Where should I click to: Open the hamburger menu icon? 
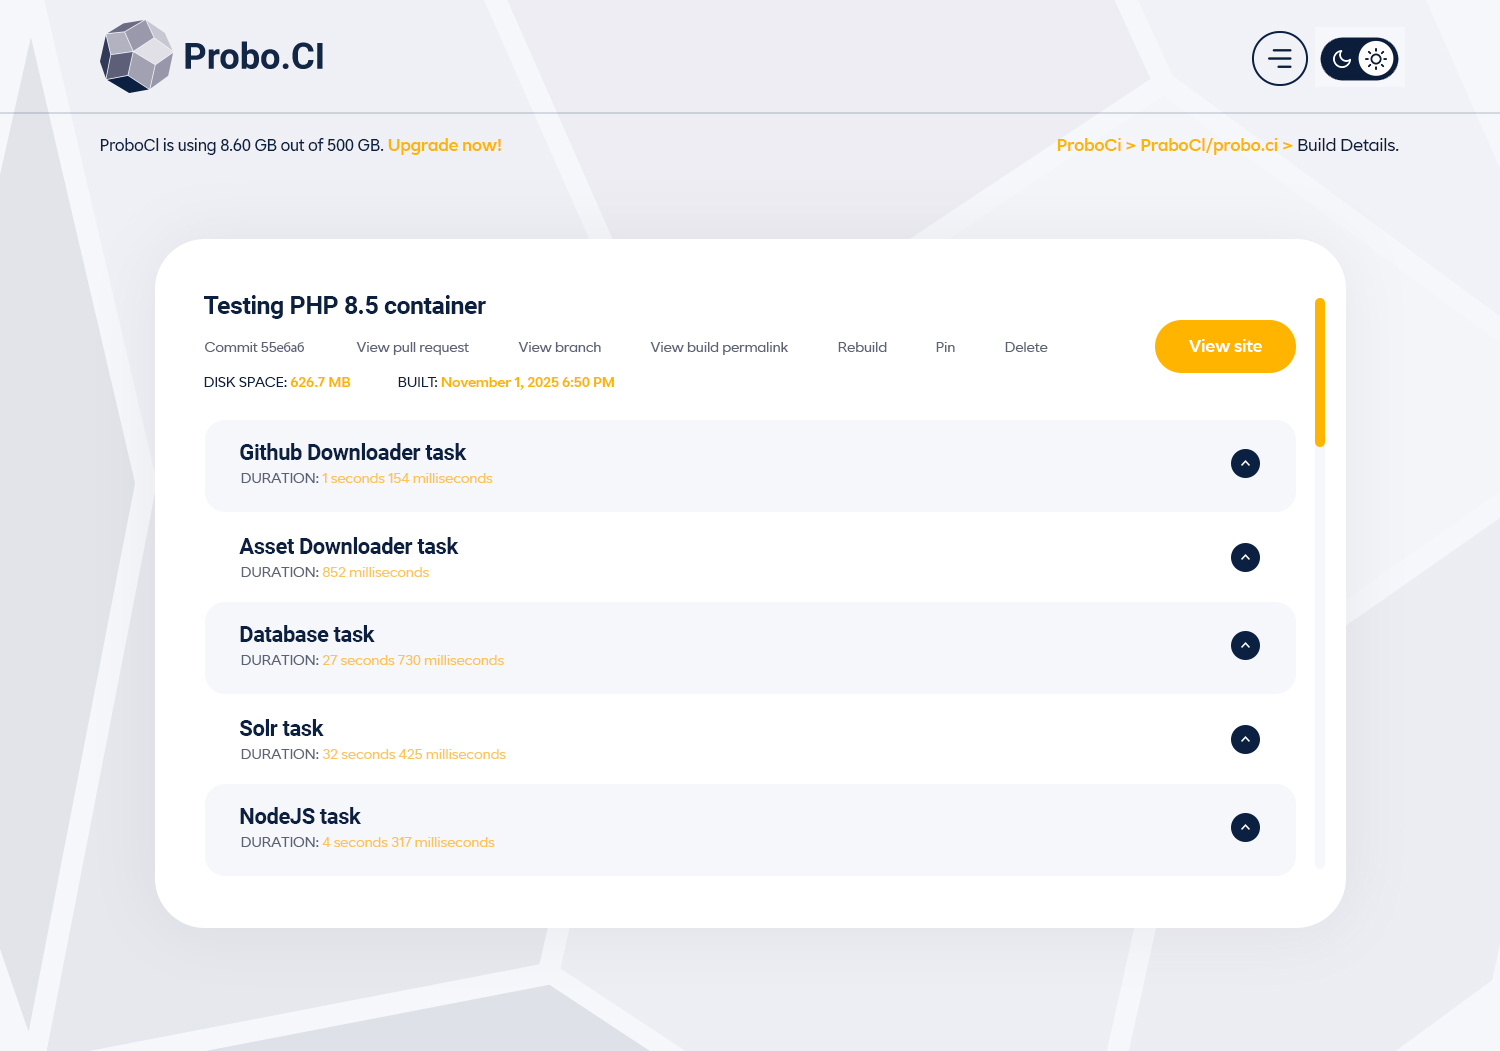1280,58
